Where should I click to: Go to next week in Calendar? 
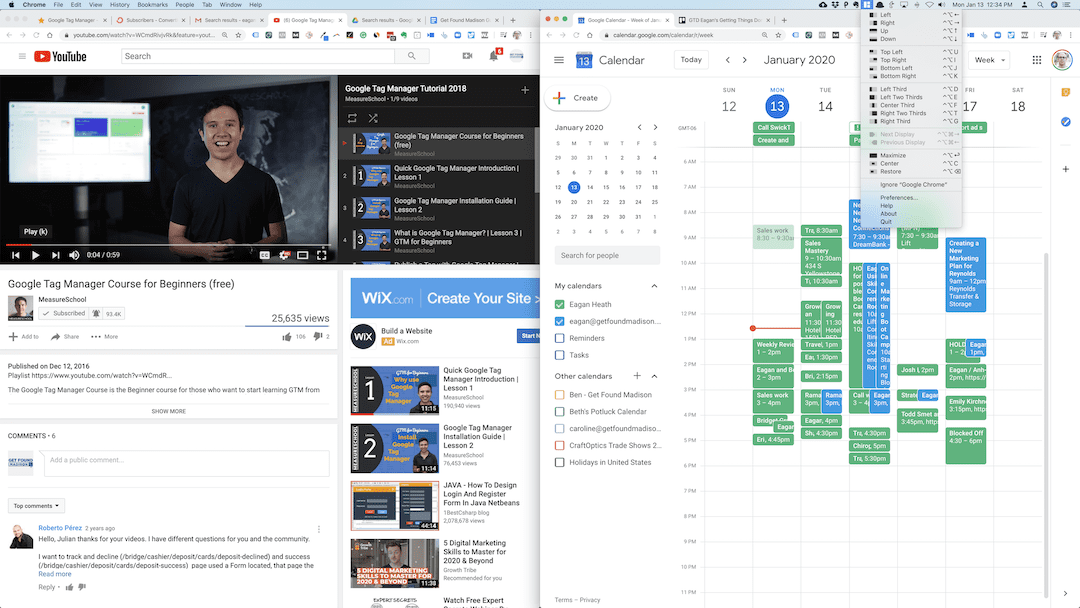745,60
